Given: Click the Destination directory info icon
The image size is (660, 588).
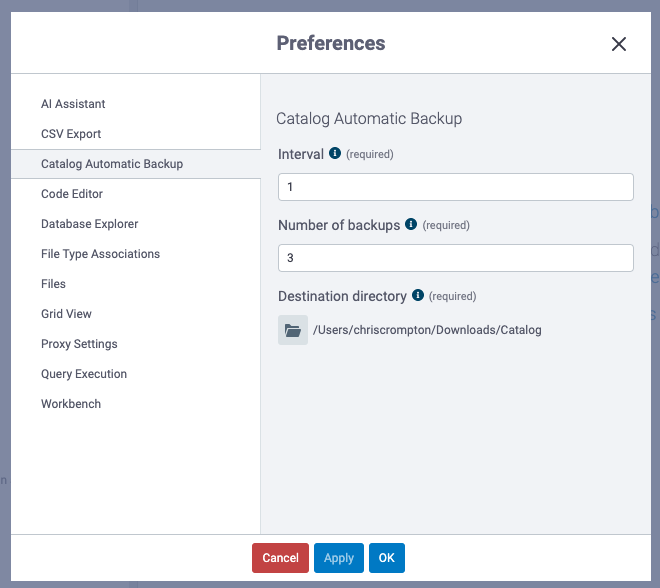Looking at the screenshot, I should click(418, 295).
